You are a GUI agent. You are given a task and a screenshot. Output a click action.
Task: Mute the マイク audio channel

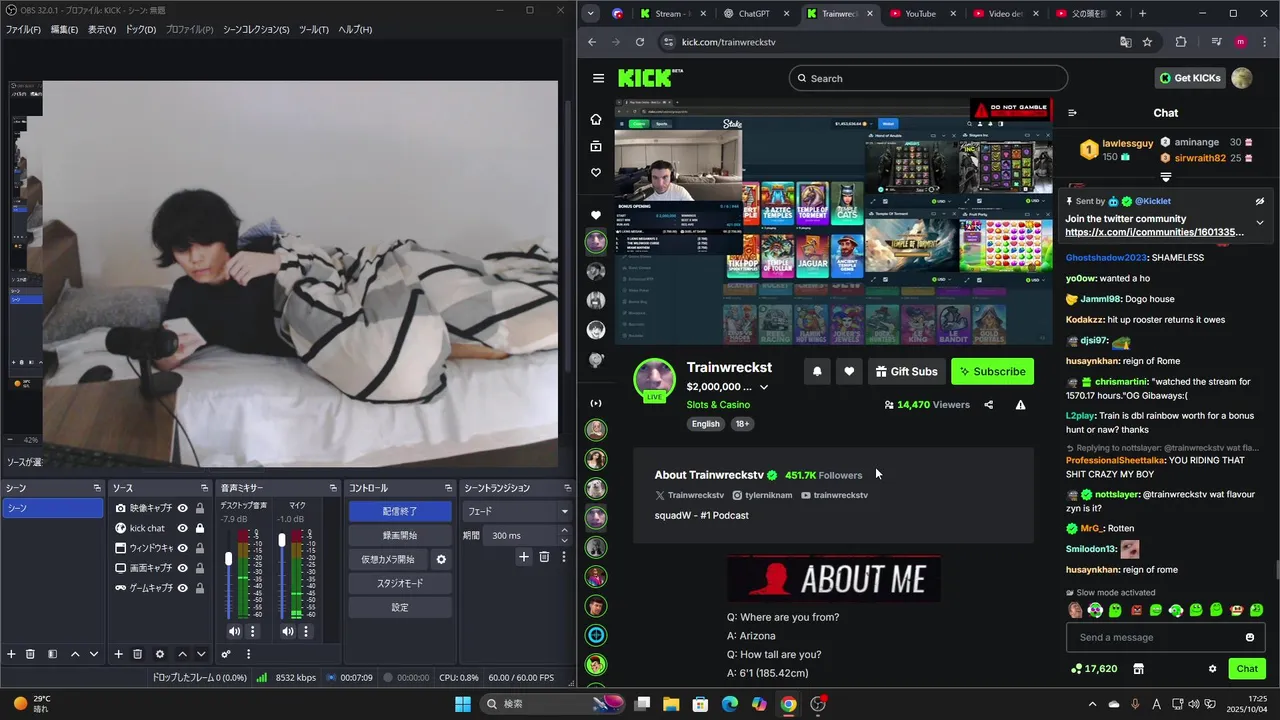point(288,631)
